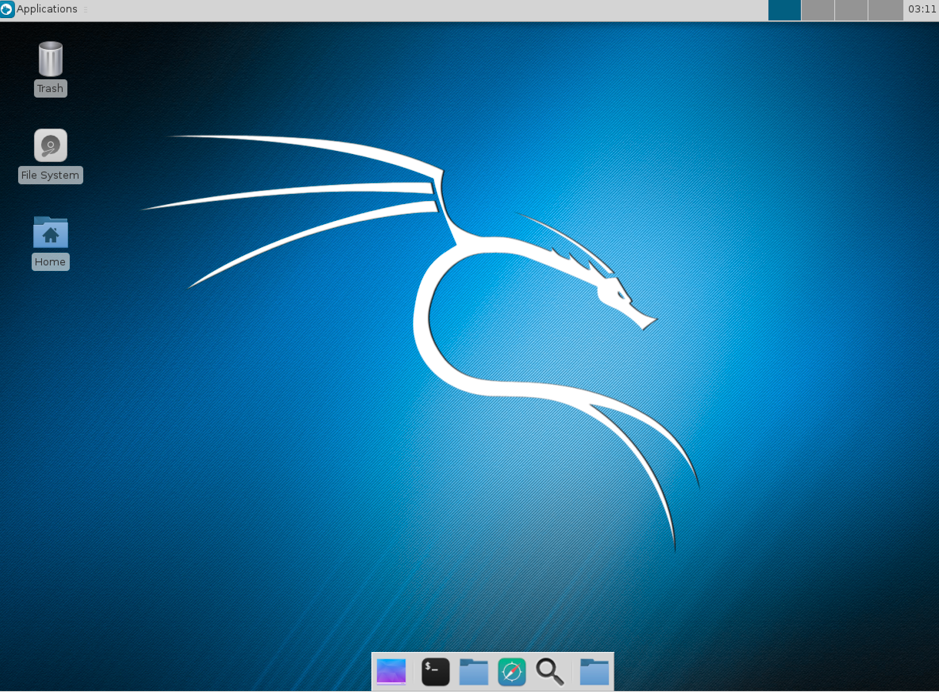The image size is (939, 692).
Task: Open the Applications menu
Action: (40, 9)
